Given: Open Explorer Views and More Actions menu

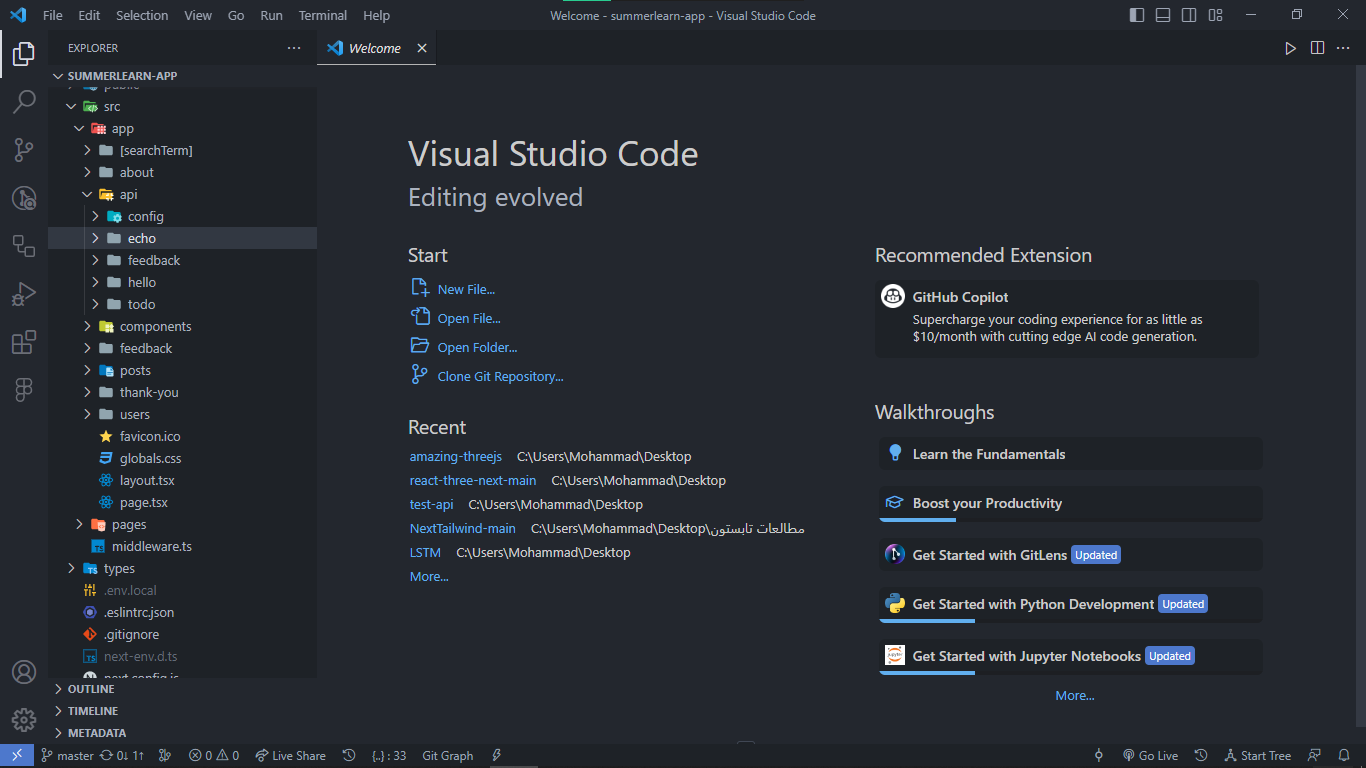Looking at the screenshot, I should [x=294, y=48].
